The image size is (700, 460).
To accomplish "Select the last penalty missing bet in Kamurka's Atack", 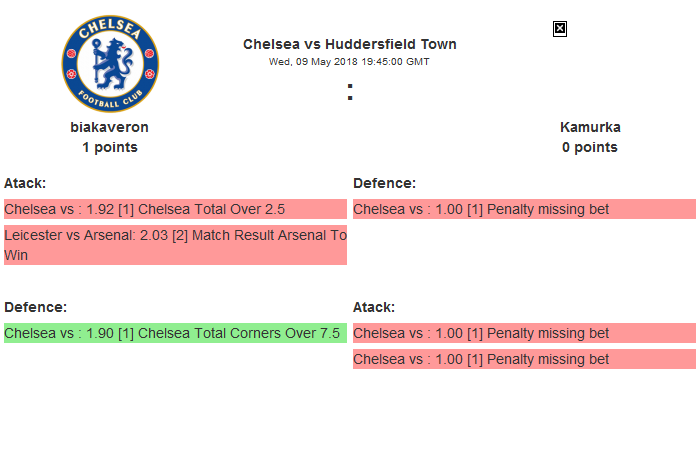I will [523, 359].
